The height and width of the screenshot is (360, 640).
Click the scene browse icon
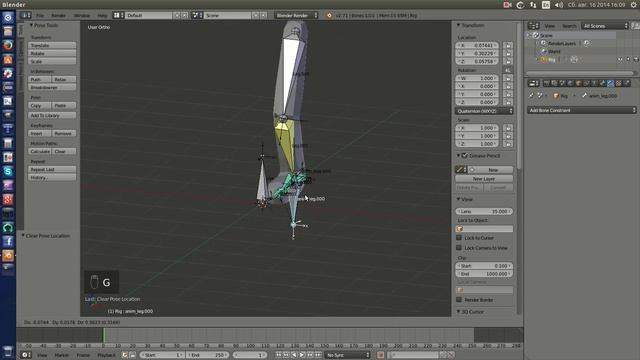pyautogui.click(x=197, y=15)
